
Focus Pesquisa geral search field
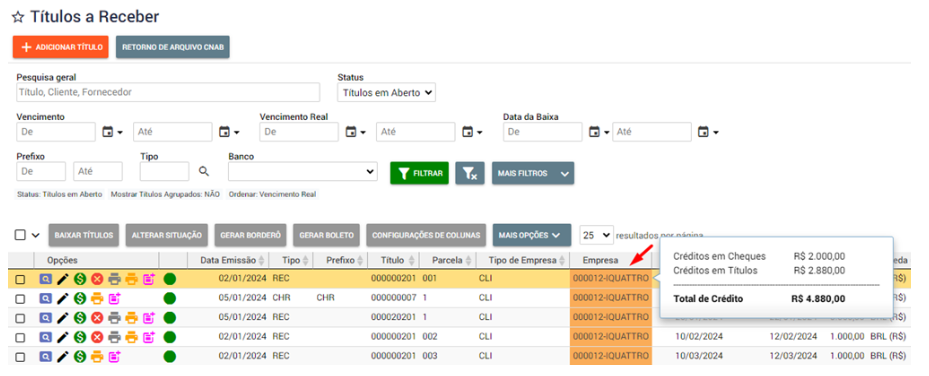[168, 92]
